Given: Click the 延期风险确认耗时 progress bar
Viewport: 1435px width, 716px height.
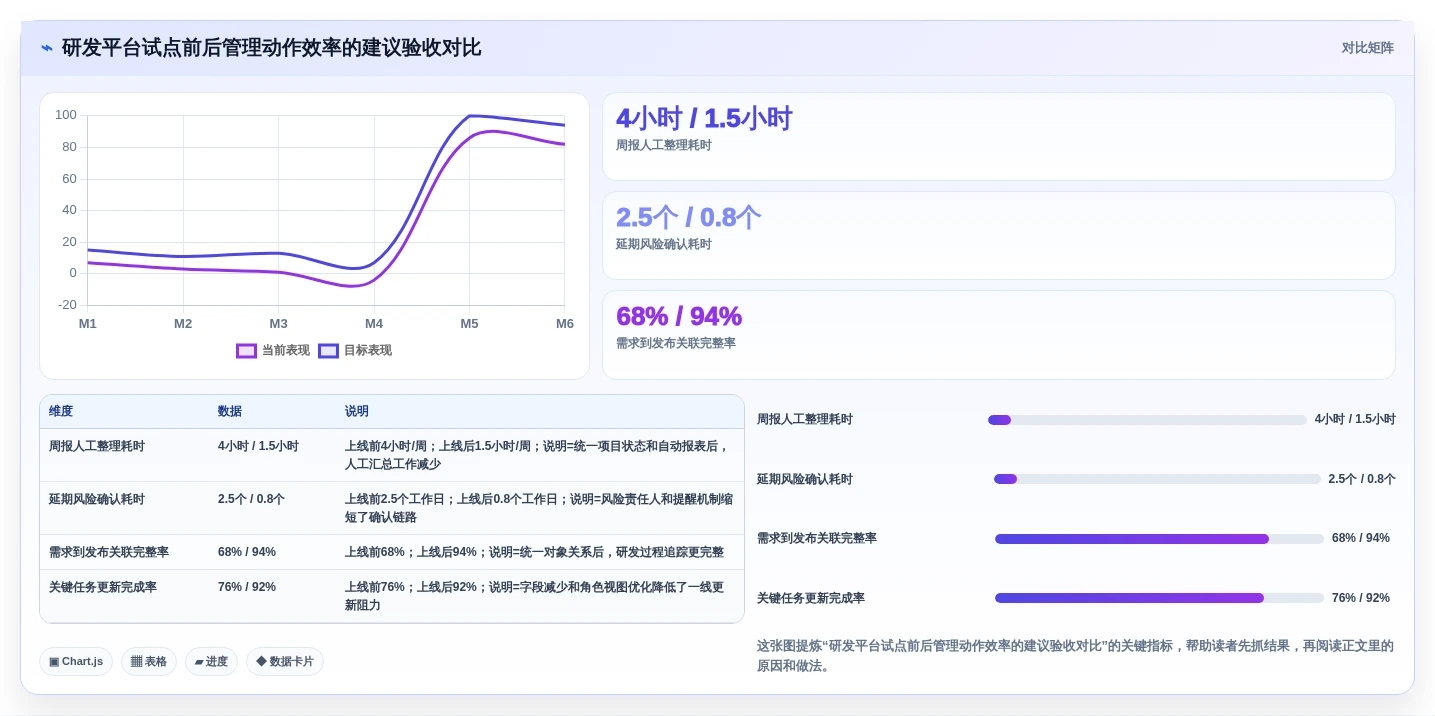Looking at the screenshot, I should (x=1157, y=479).
